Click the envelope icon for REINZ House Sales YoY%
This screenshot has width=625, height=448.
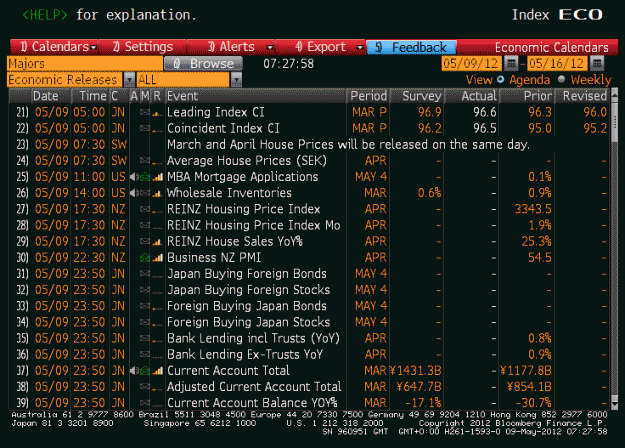pos(145,242)
